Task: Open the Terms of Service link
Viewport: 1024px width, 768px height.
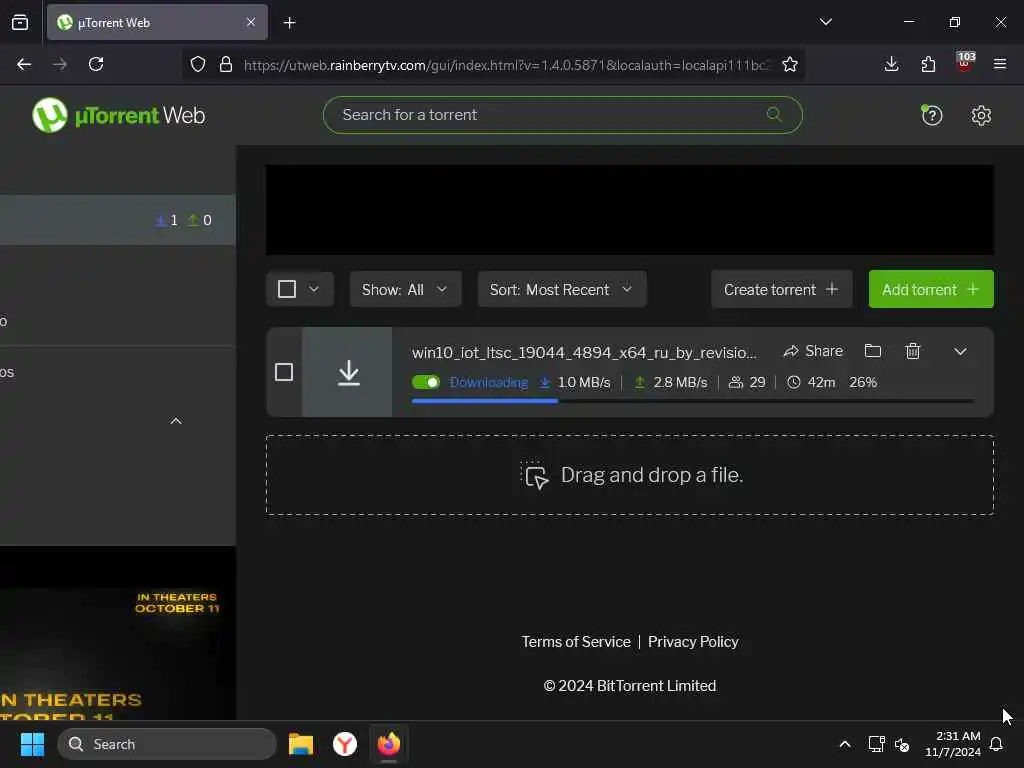Action: 576,642
